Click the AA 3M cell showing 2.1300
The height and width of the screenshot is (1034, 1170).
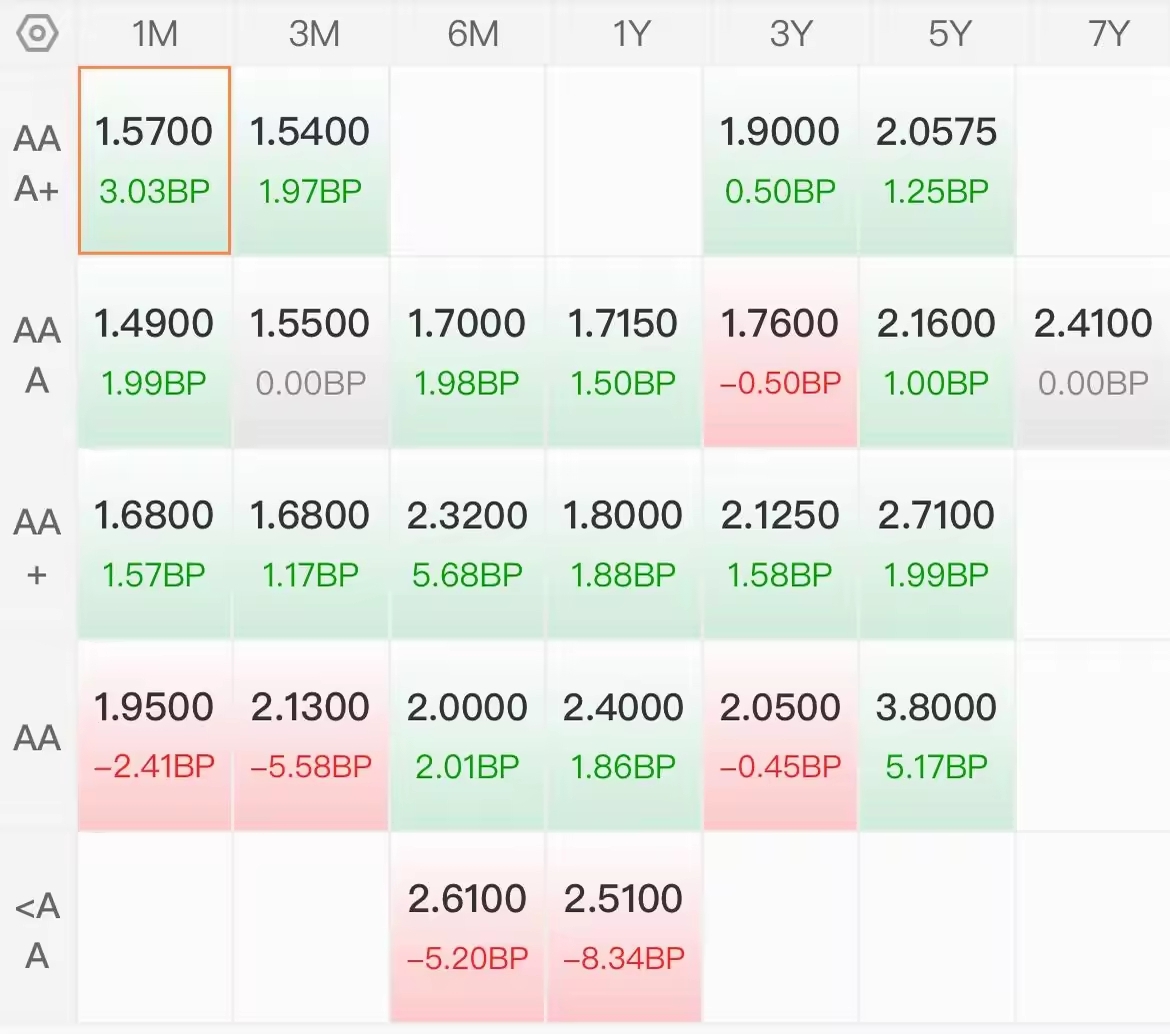point(311,736)
